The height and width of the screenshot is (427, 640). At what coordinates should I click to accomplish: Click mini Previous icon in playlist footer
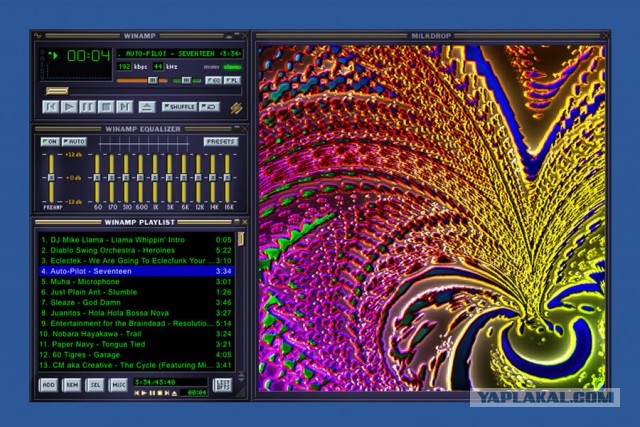pos(137,393)
